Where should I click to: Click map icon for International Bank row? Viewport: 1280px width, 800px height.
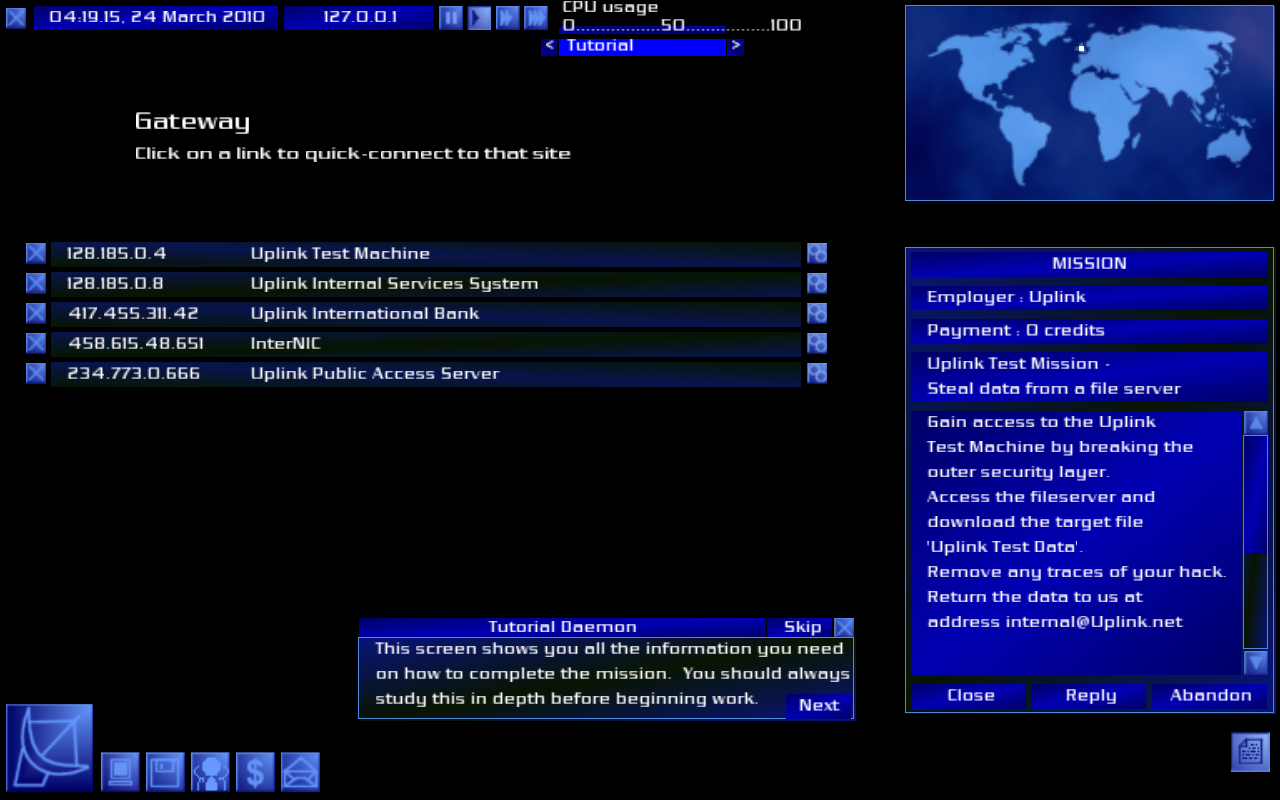(x=817, y=314)
